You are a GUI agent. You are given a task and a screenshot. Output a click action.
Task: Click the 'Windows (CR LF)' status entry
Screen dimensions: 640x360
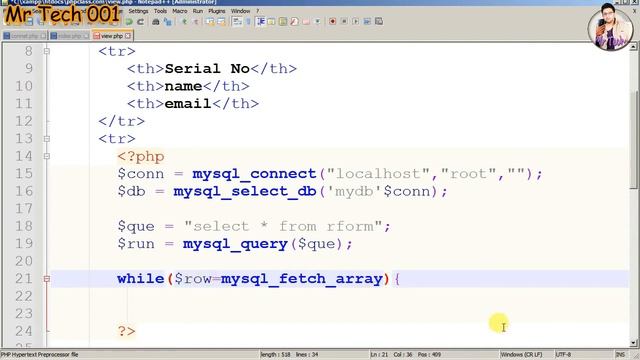pos(521,354)
